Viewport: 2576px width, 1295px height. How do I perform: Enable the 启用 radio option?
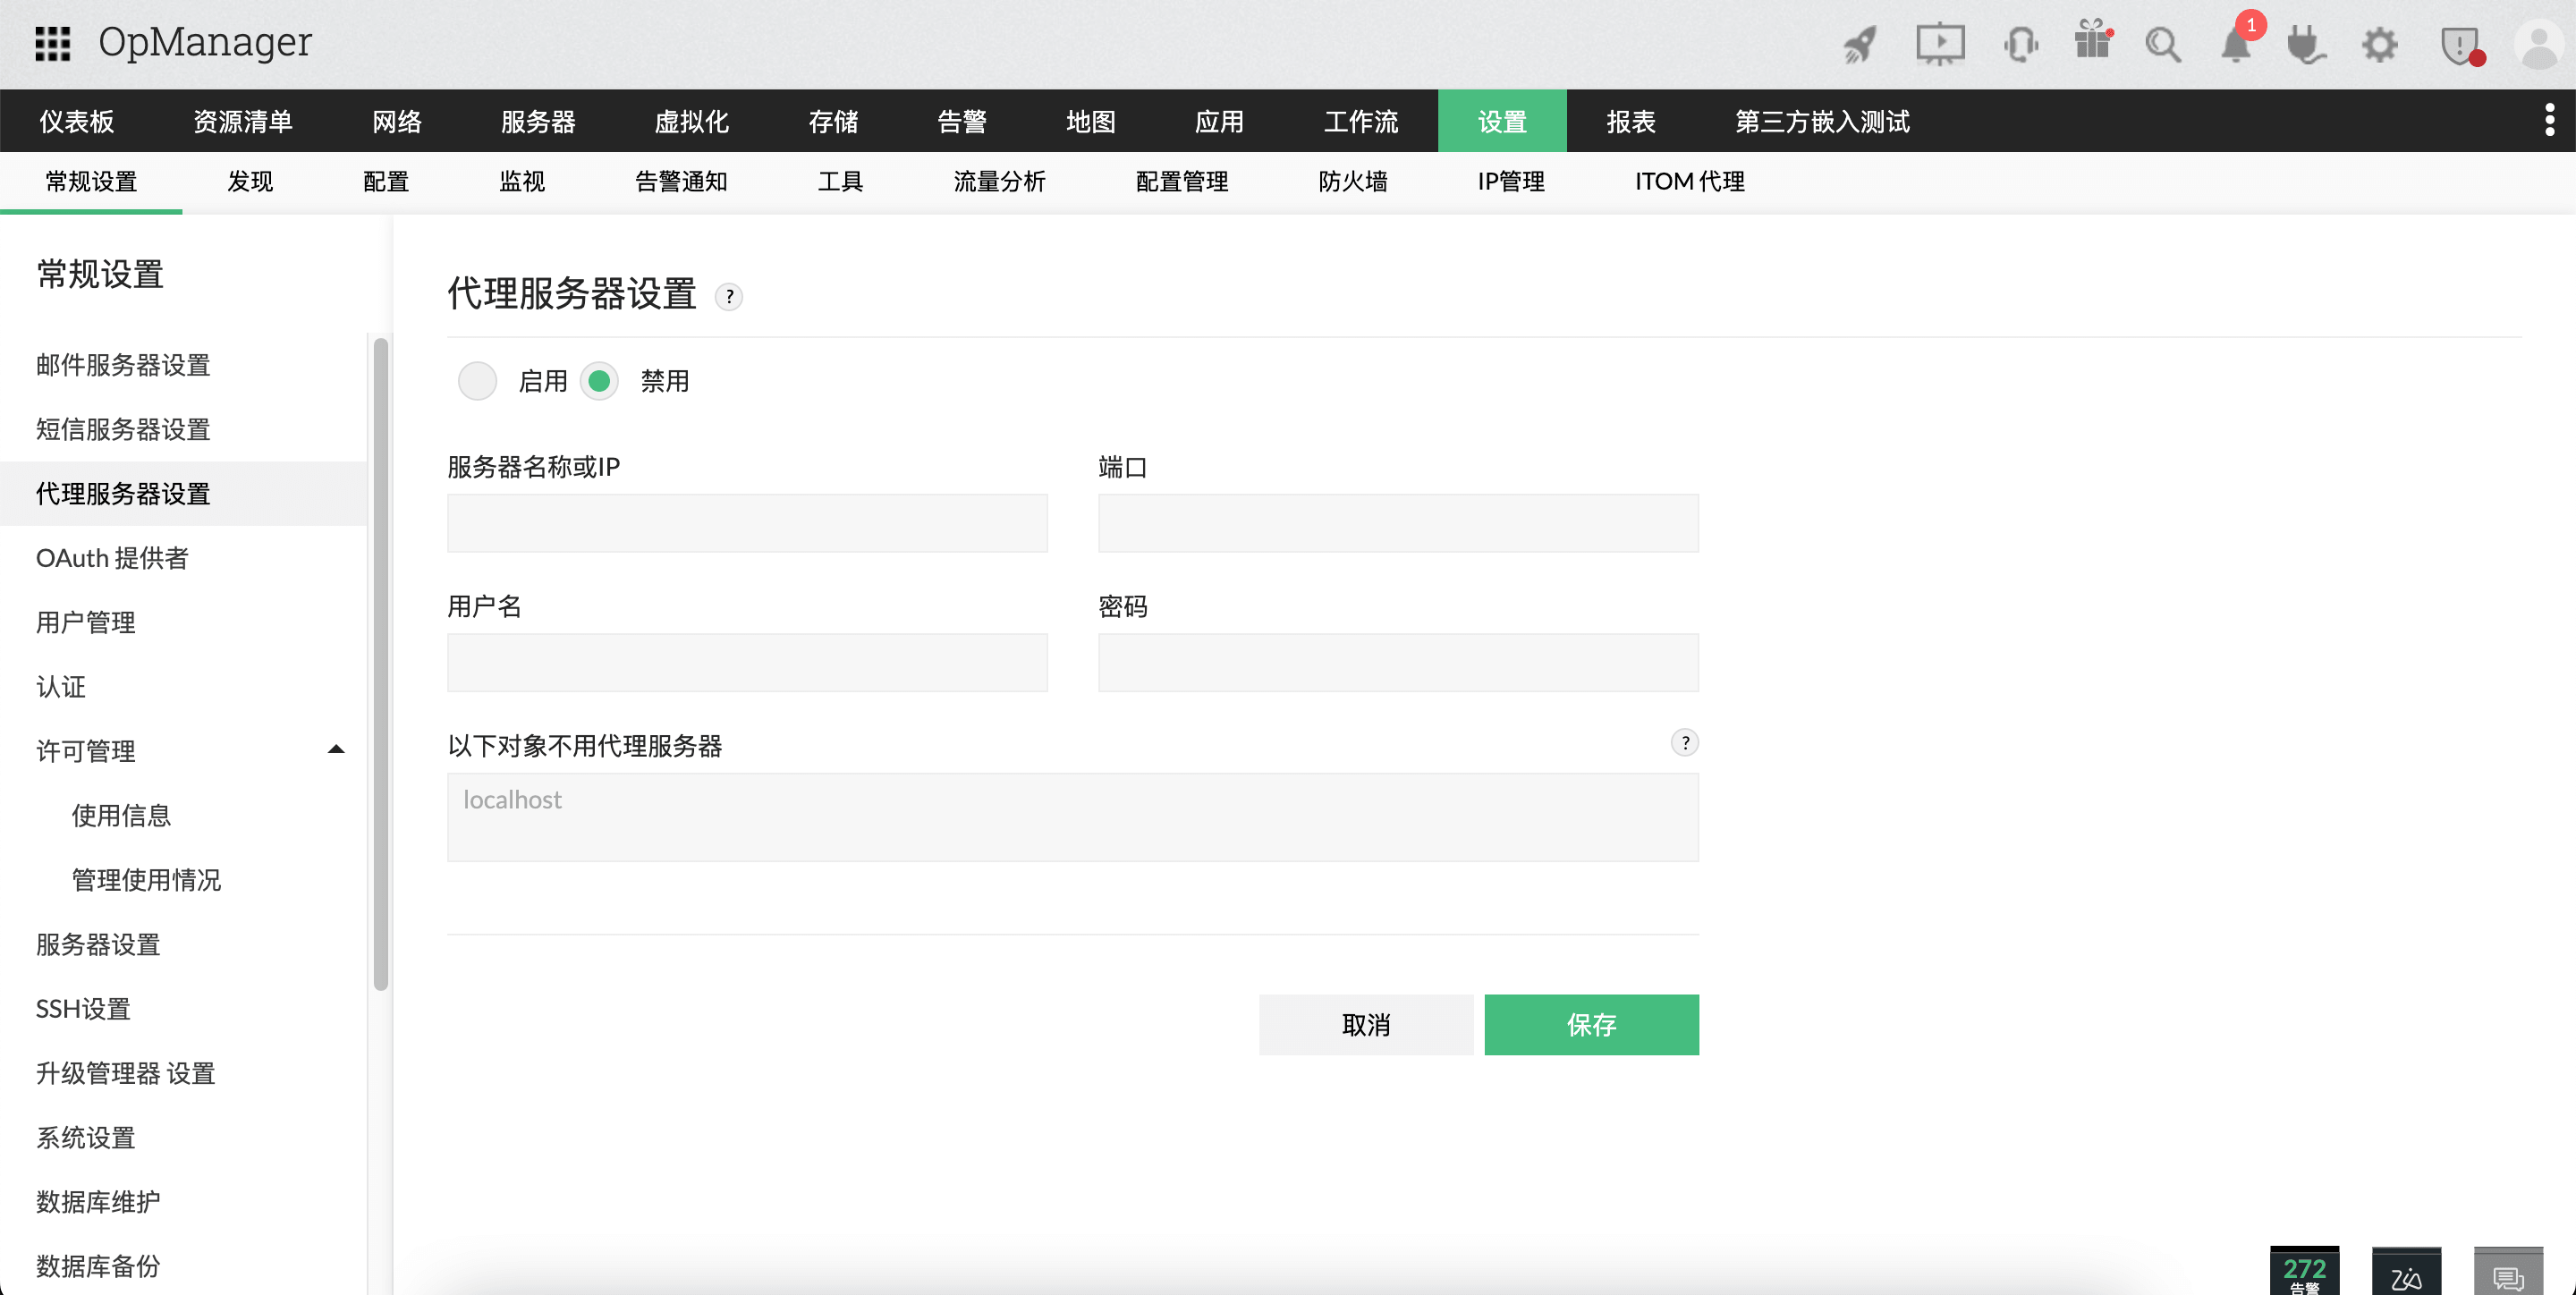click(x=477, y=381)
